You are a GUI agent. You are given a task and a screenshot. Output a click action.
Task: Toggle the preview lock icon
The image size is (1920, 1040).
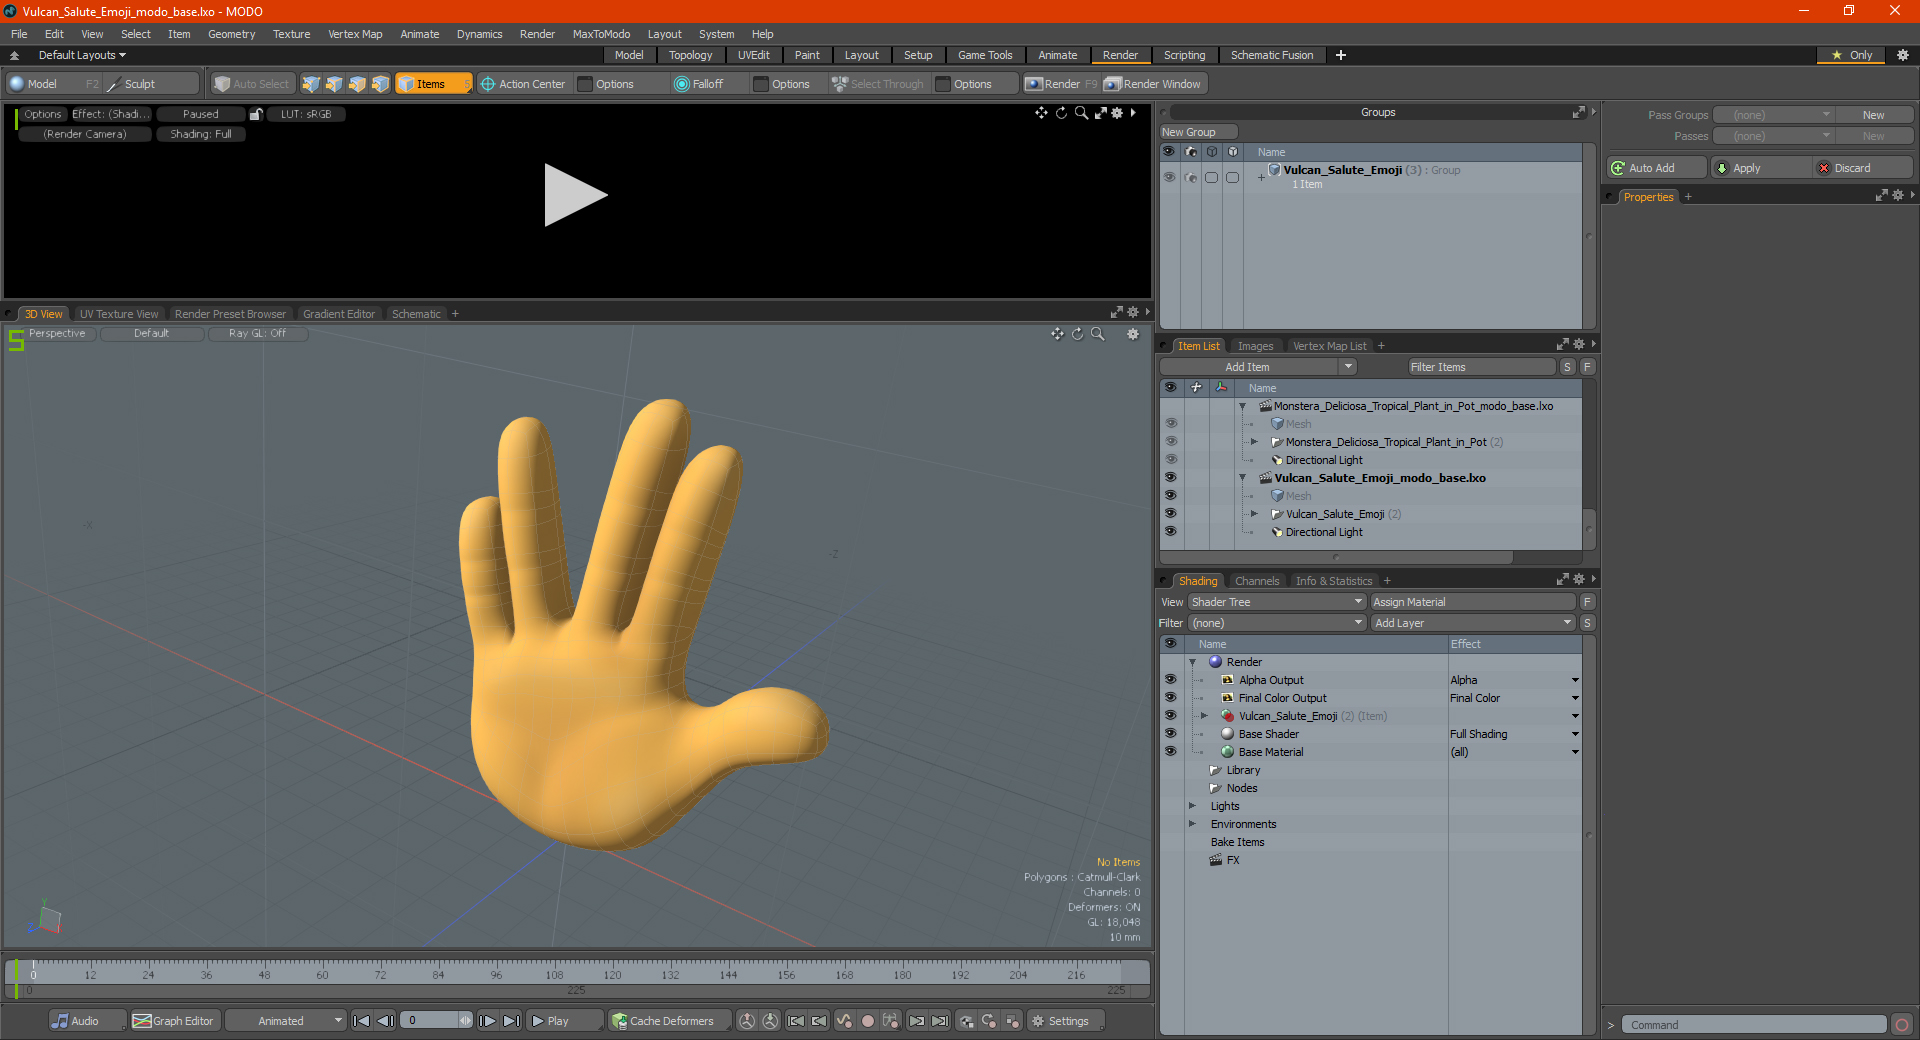[x=256, y=114]
